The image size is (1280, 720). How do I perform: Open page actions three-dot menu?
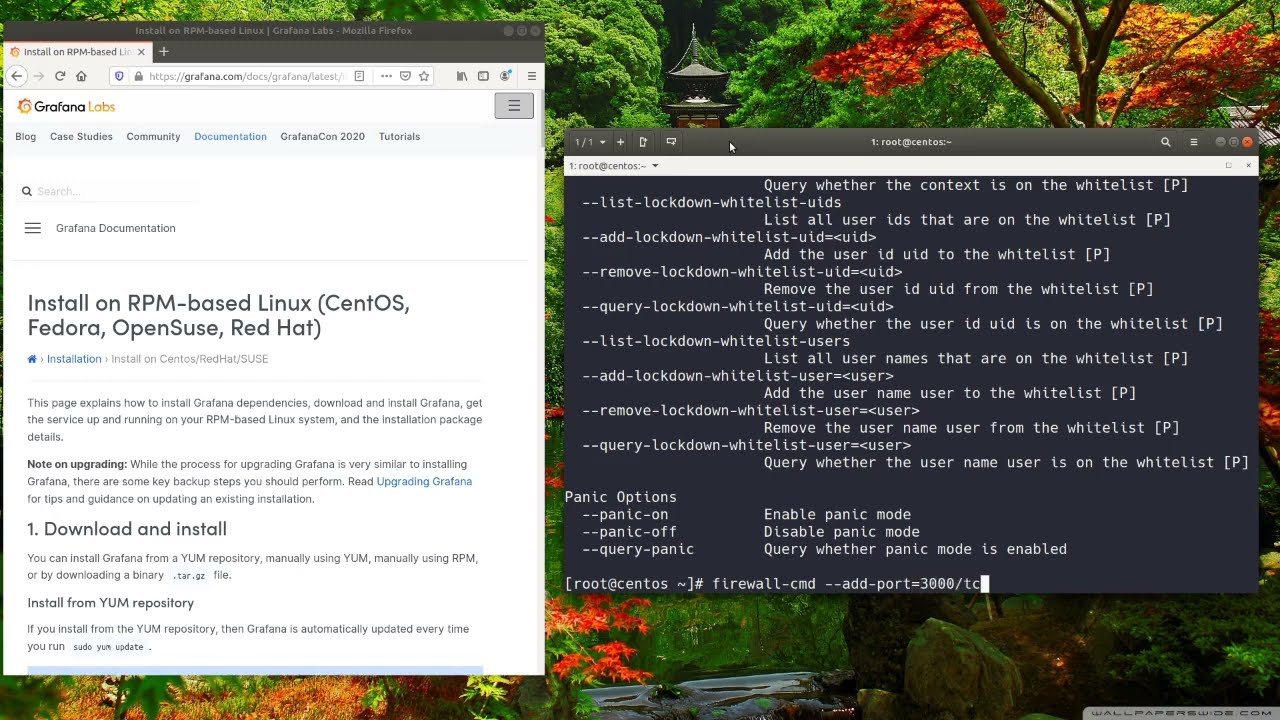click(x=386, y=76)
